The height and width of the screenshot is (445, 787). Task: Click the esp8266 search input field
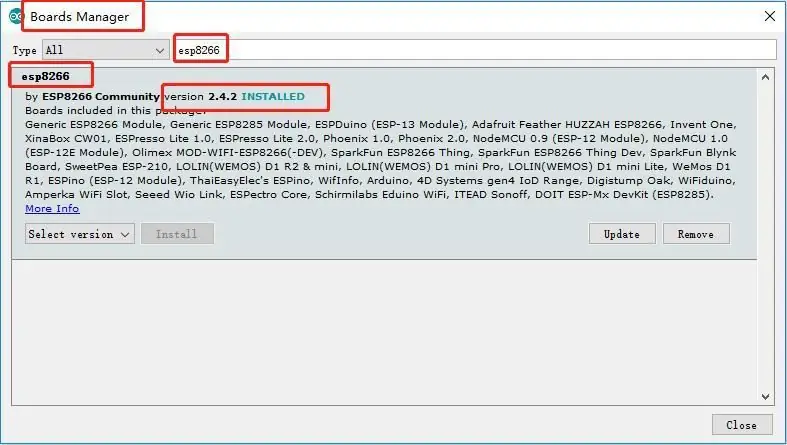tap(475, 50)
